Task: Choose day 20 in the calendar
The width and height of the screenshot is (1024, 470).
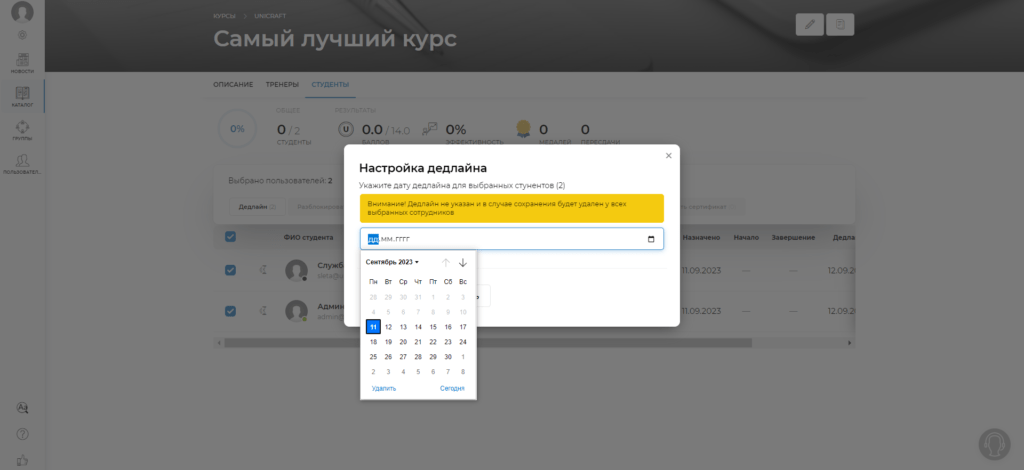Action: (x=403, y=342)
